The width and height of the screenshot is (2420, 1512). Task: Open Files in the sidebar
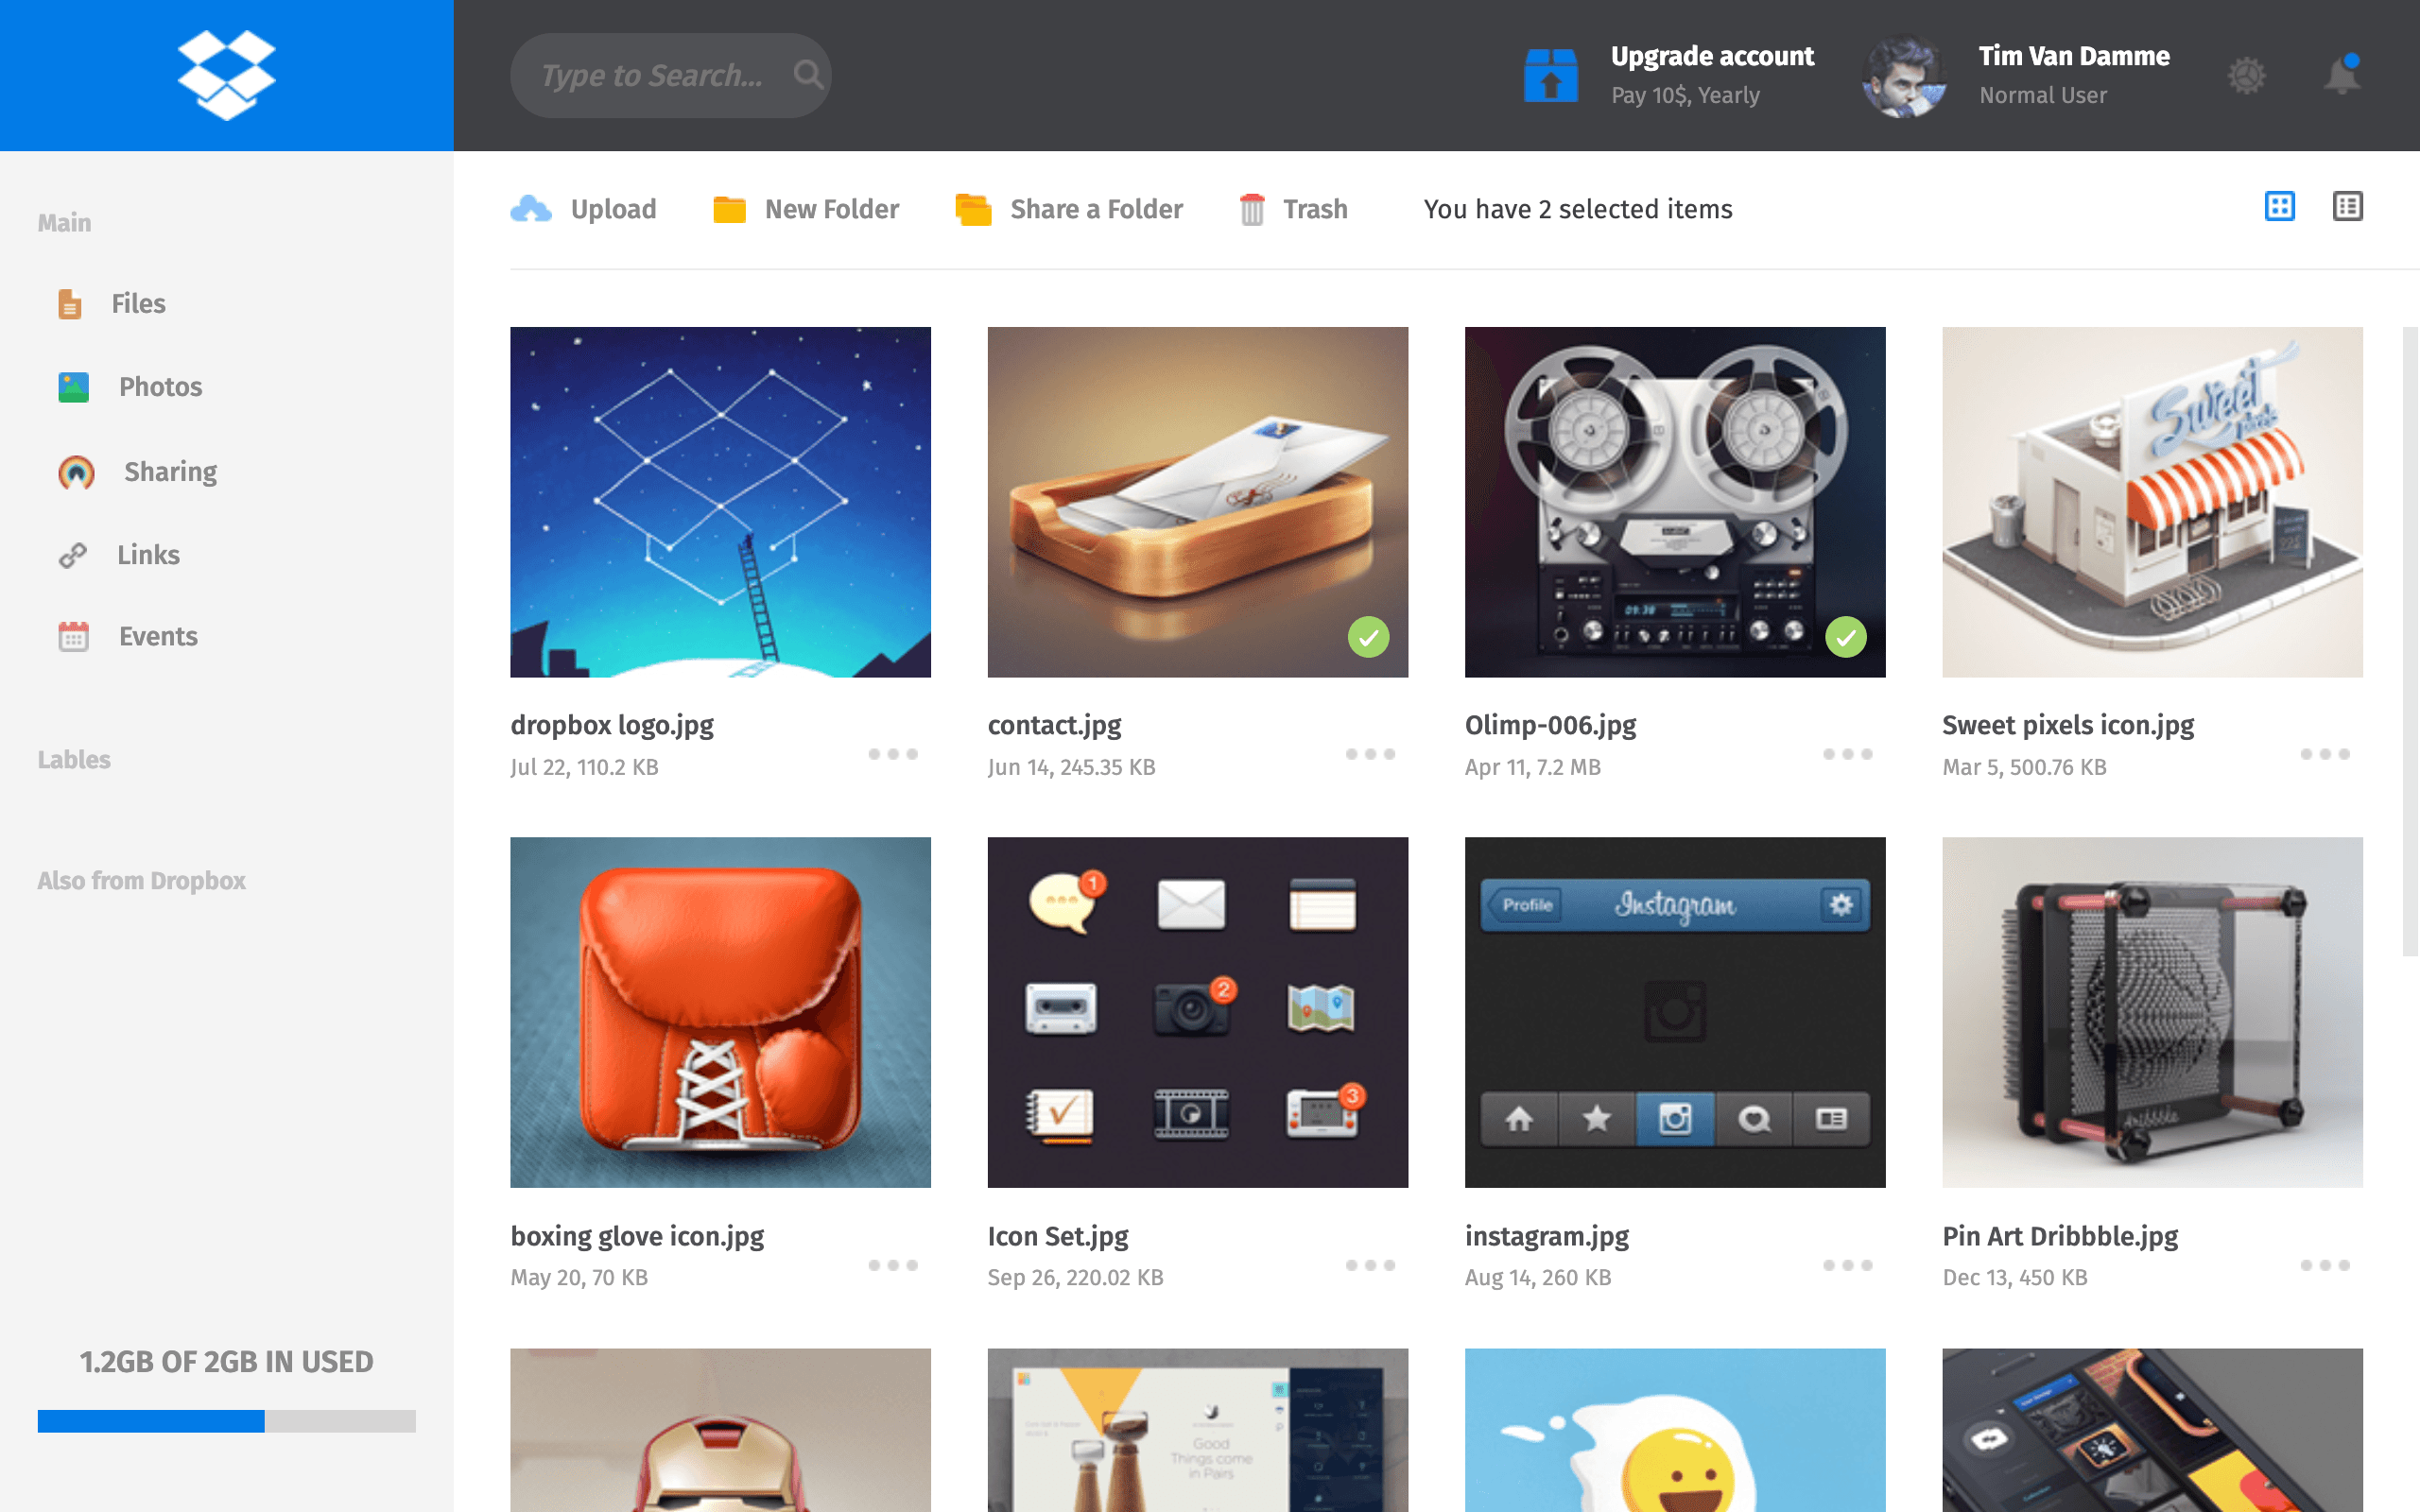point(138,303)
